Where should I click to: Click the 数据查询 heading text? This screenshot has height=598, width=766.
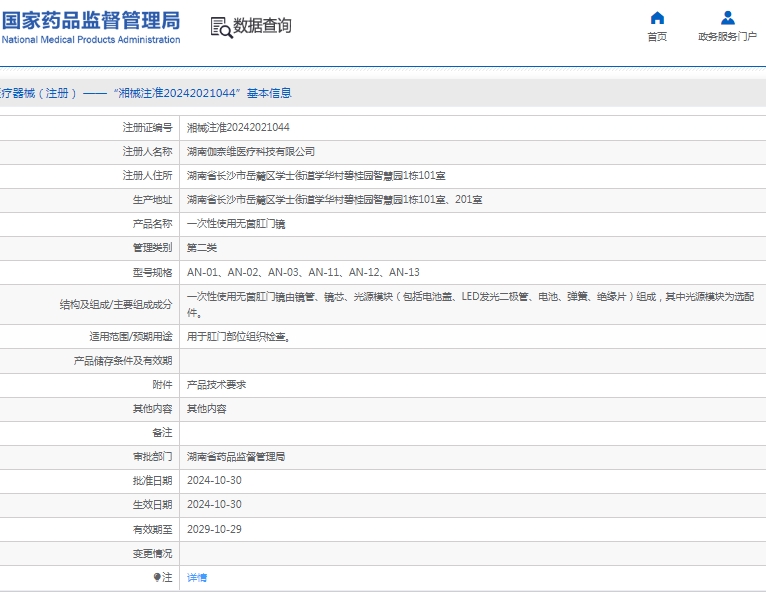tap(262, 25)
